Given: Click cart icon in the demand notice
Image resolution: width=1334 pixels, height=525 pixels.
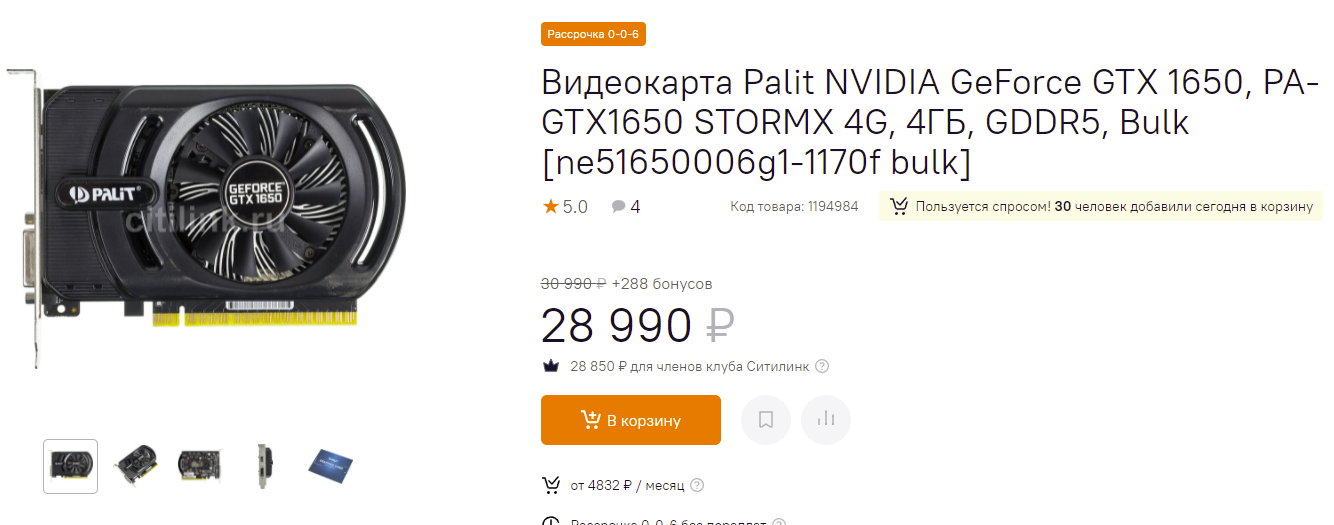Looking at the screenshot, I should tap(898, 207).
